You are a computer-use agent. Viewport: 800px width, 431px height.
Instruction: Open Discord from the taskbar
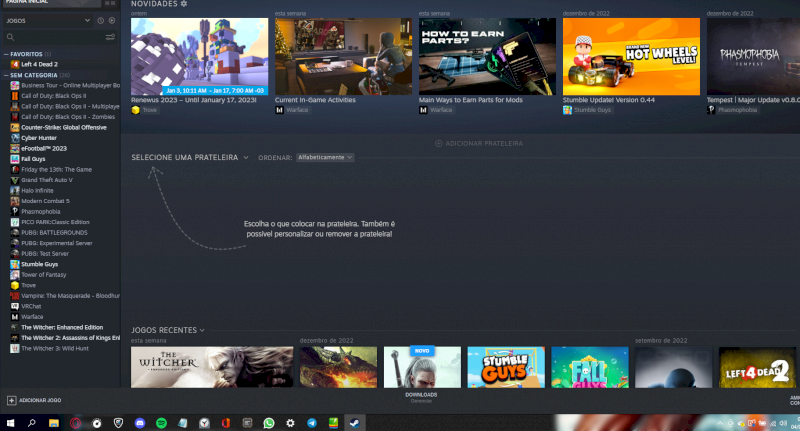tap(140, 423)
